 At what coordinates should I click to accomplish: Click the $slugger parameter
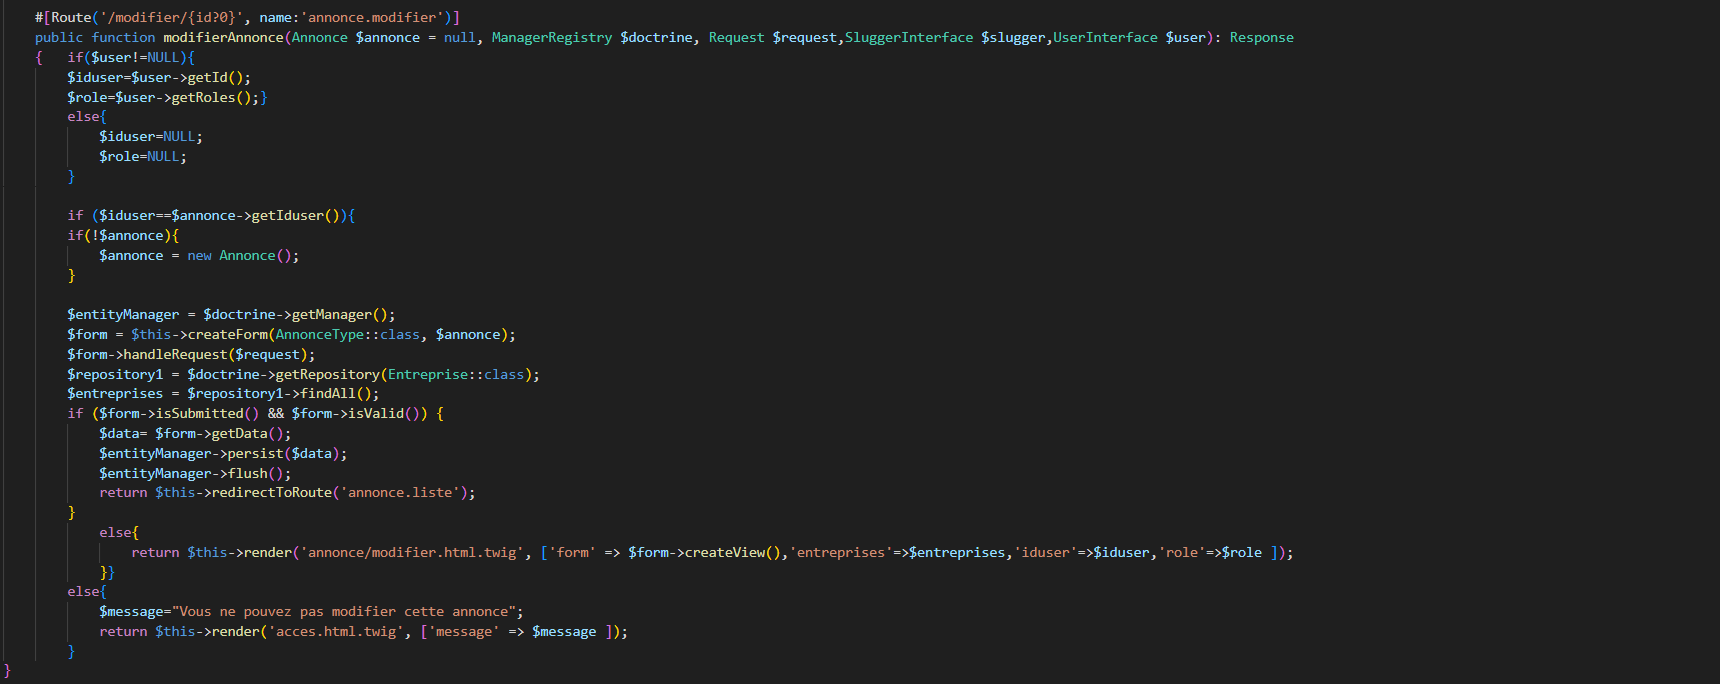coord(1013,37)
